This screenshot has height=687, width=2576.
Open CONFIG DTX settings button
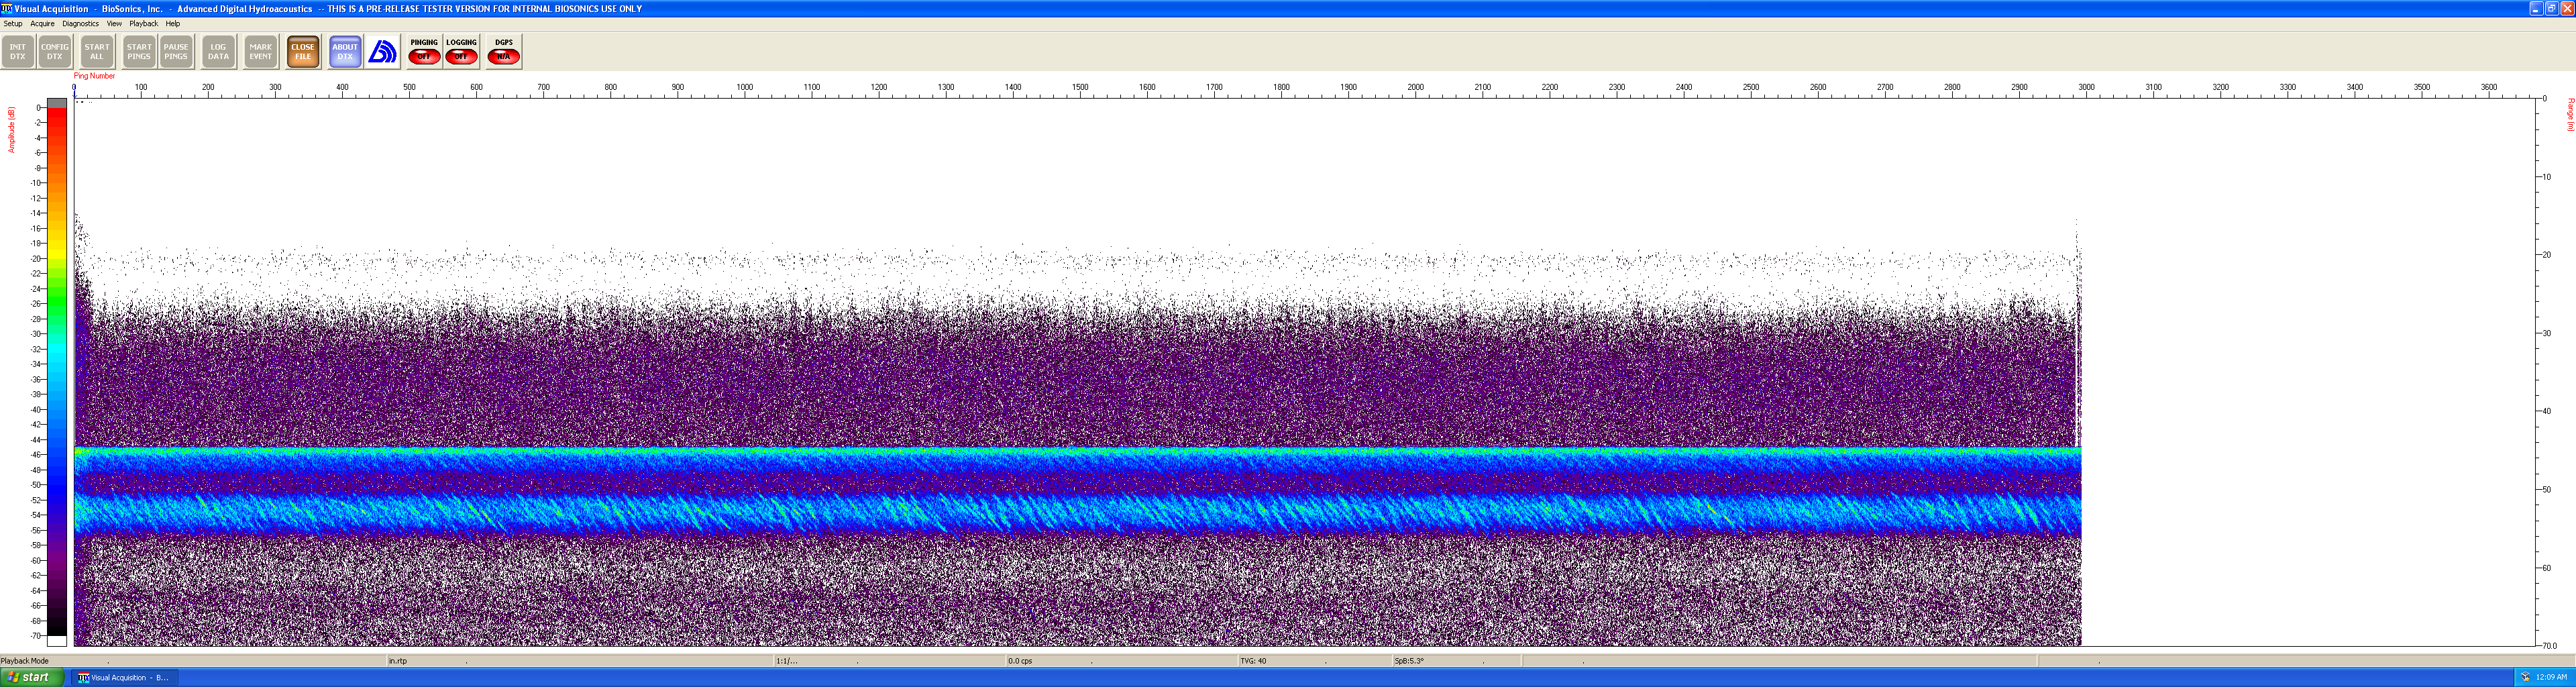[x=55, y=52]
